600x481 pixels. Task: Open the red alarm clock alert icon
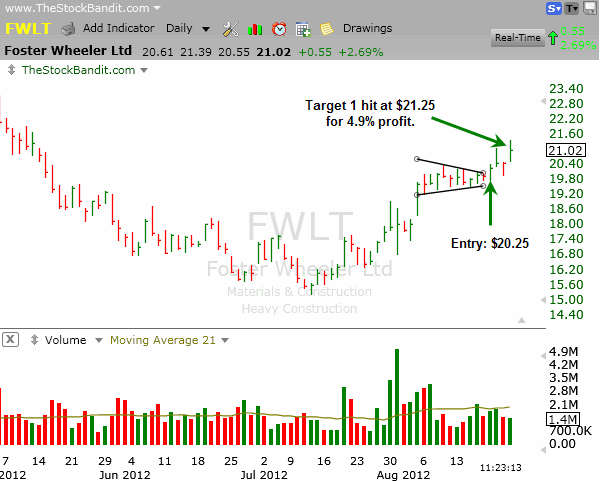click(279, 29)
